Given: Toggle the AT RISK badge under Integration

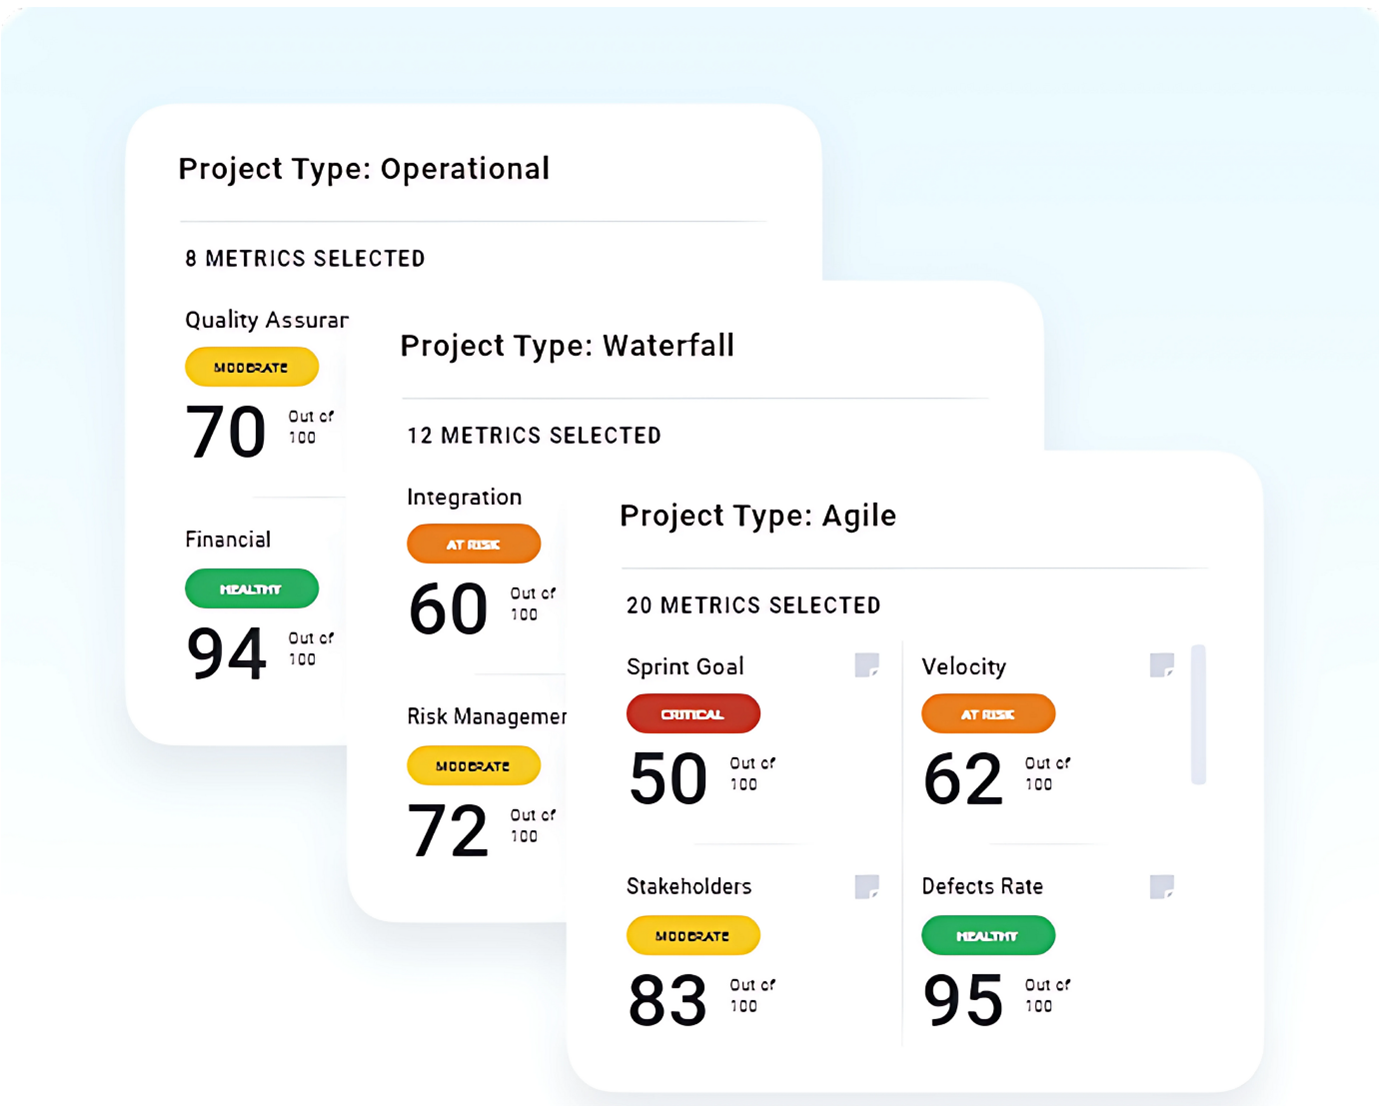Looking at the screenshot, I should tap(473, 543).
